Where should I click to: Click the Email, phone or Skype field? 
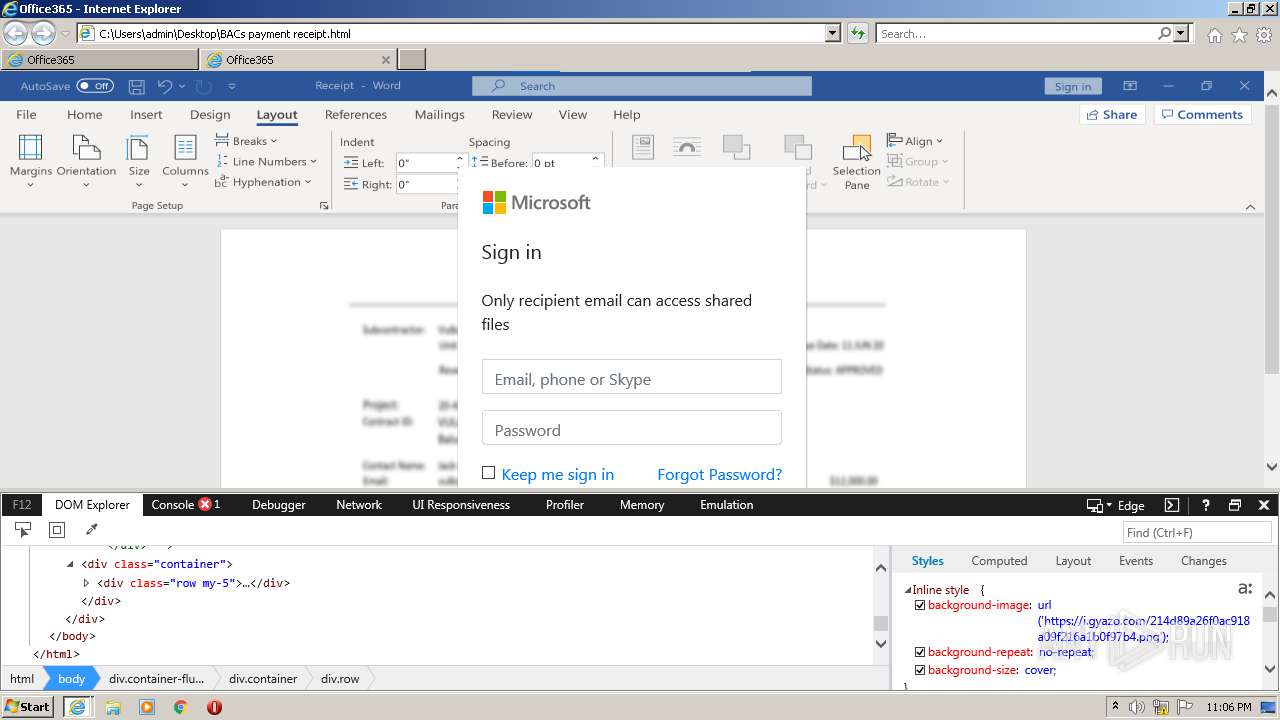coord(632,377)
